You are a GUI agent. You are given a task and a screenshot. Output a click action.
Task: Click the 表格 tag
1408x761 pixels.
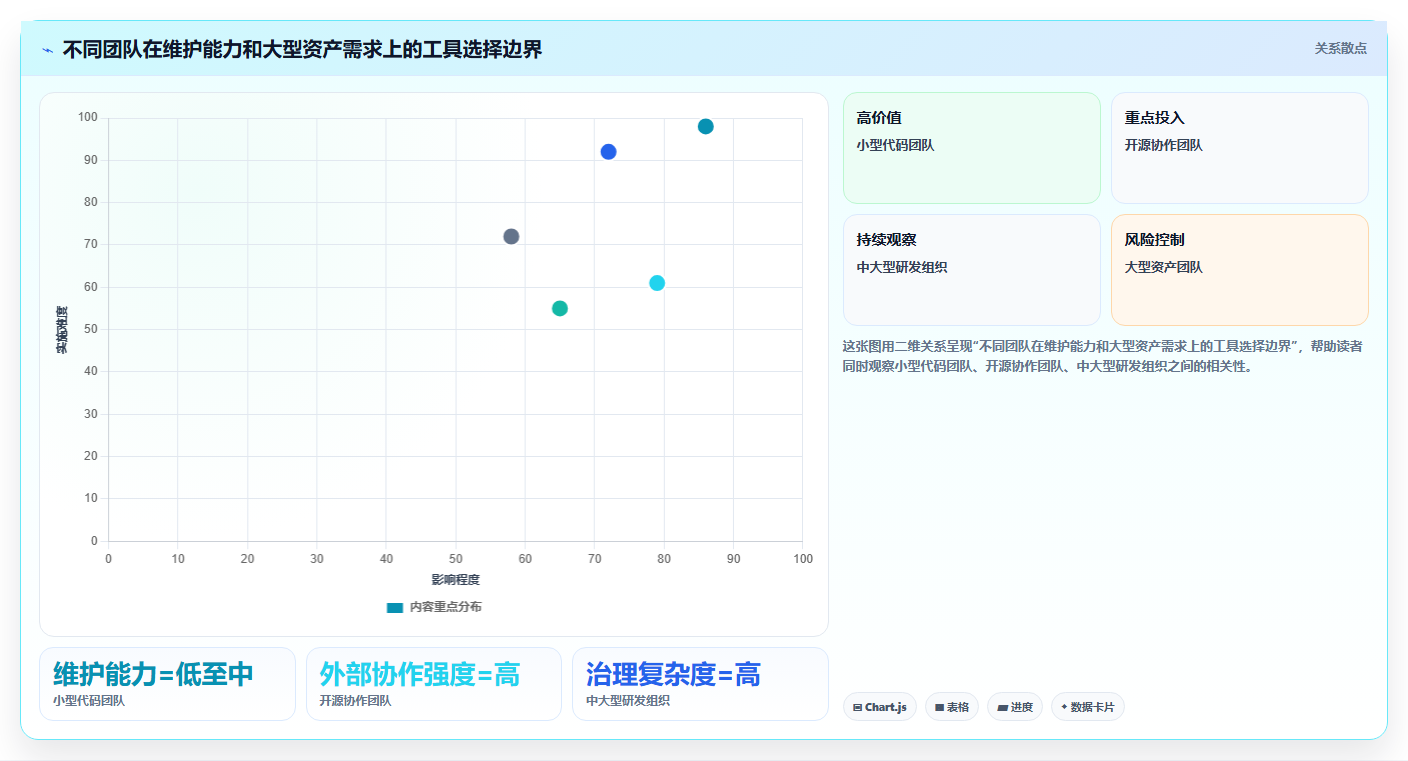pyautogui.click(x=952, y=707)
